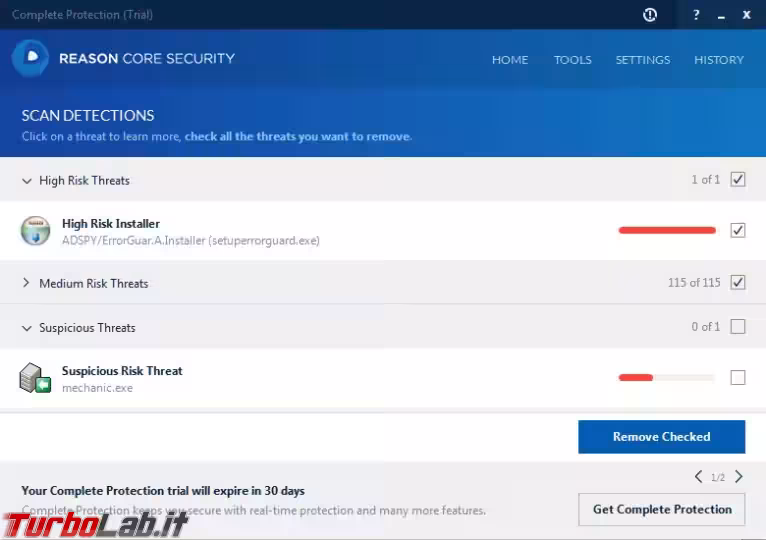Go to next promo page arrow

point(739,476)
